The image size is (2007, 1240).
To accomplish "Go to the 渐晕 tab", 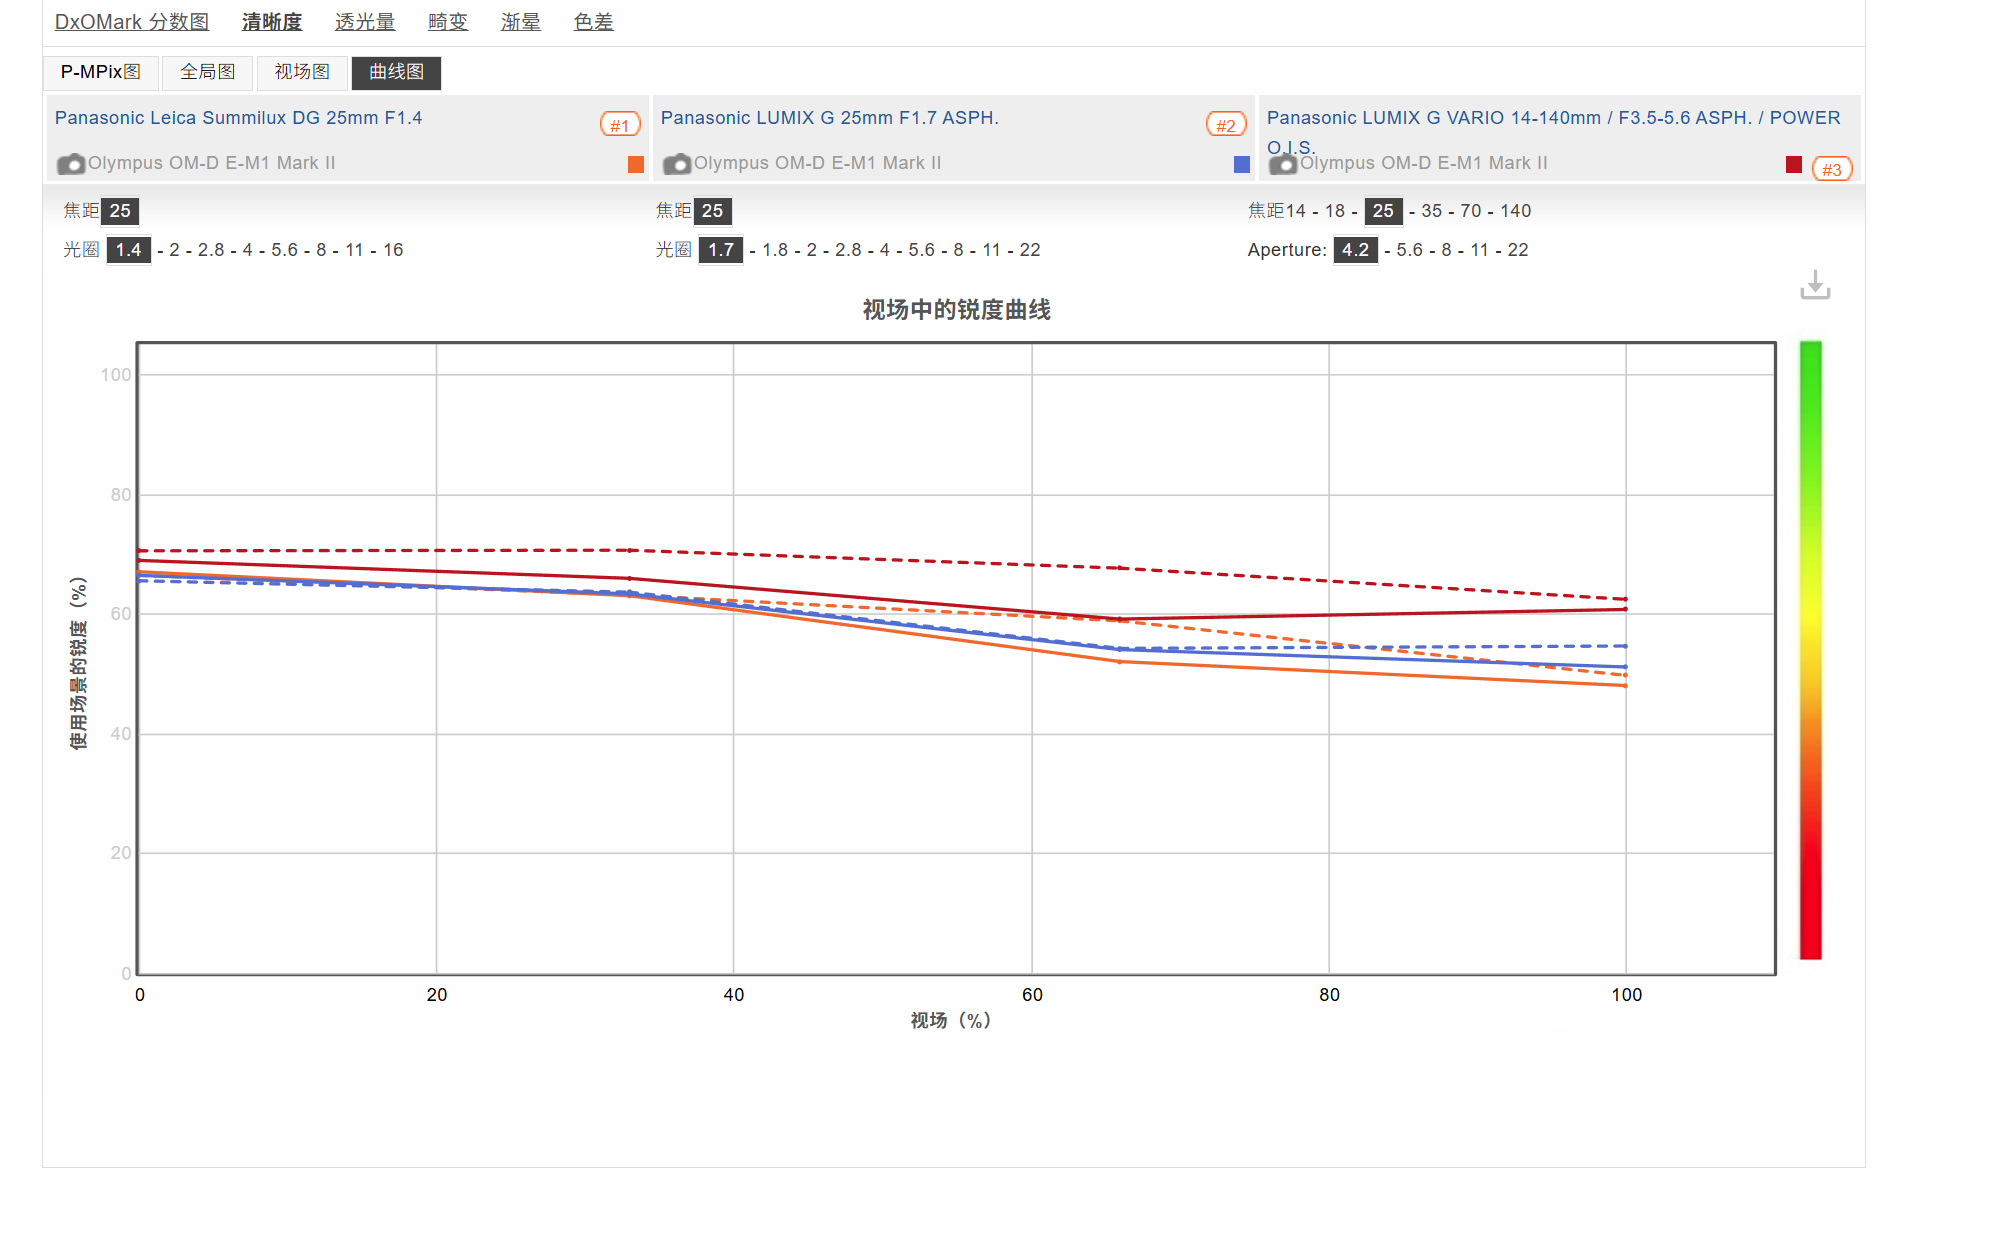I will click(521, 22).
